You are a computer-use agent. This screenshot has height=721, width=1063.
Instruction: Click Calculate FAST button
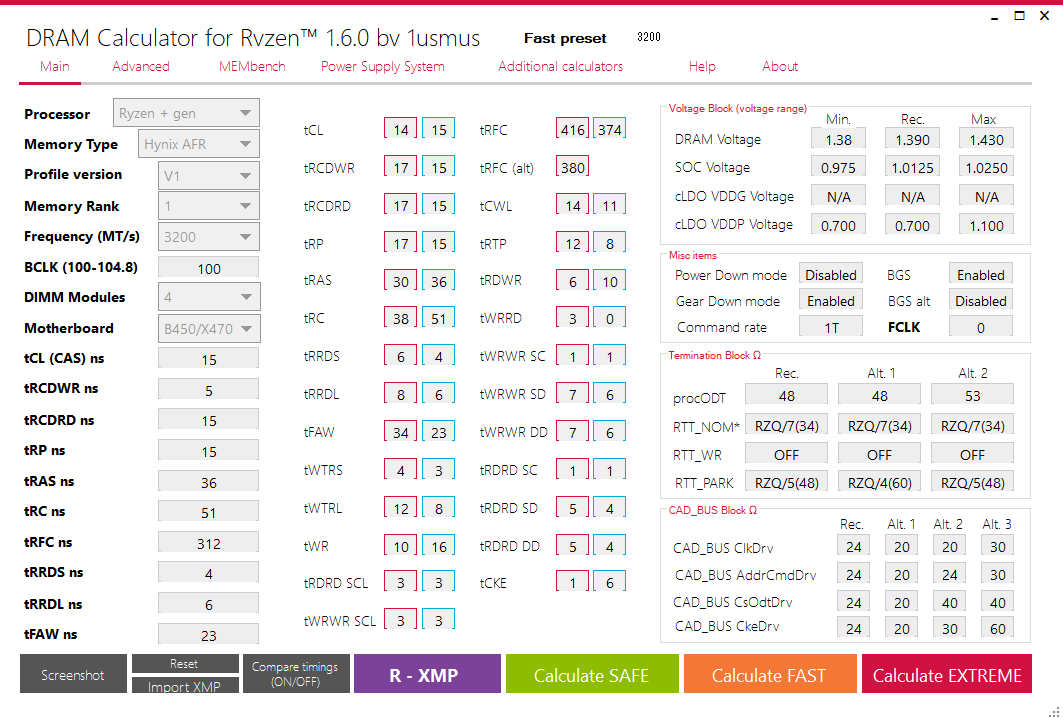[x=770, y=674]
